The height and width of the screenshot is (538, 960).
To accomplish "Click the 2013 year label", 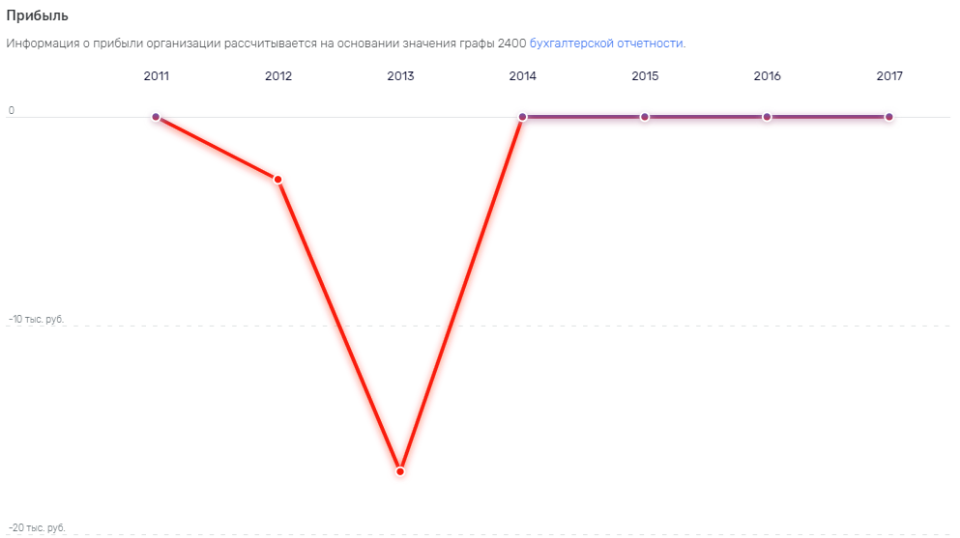I will tap(400, 76).
